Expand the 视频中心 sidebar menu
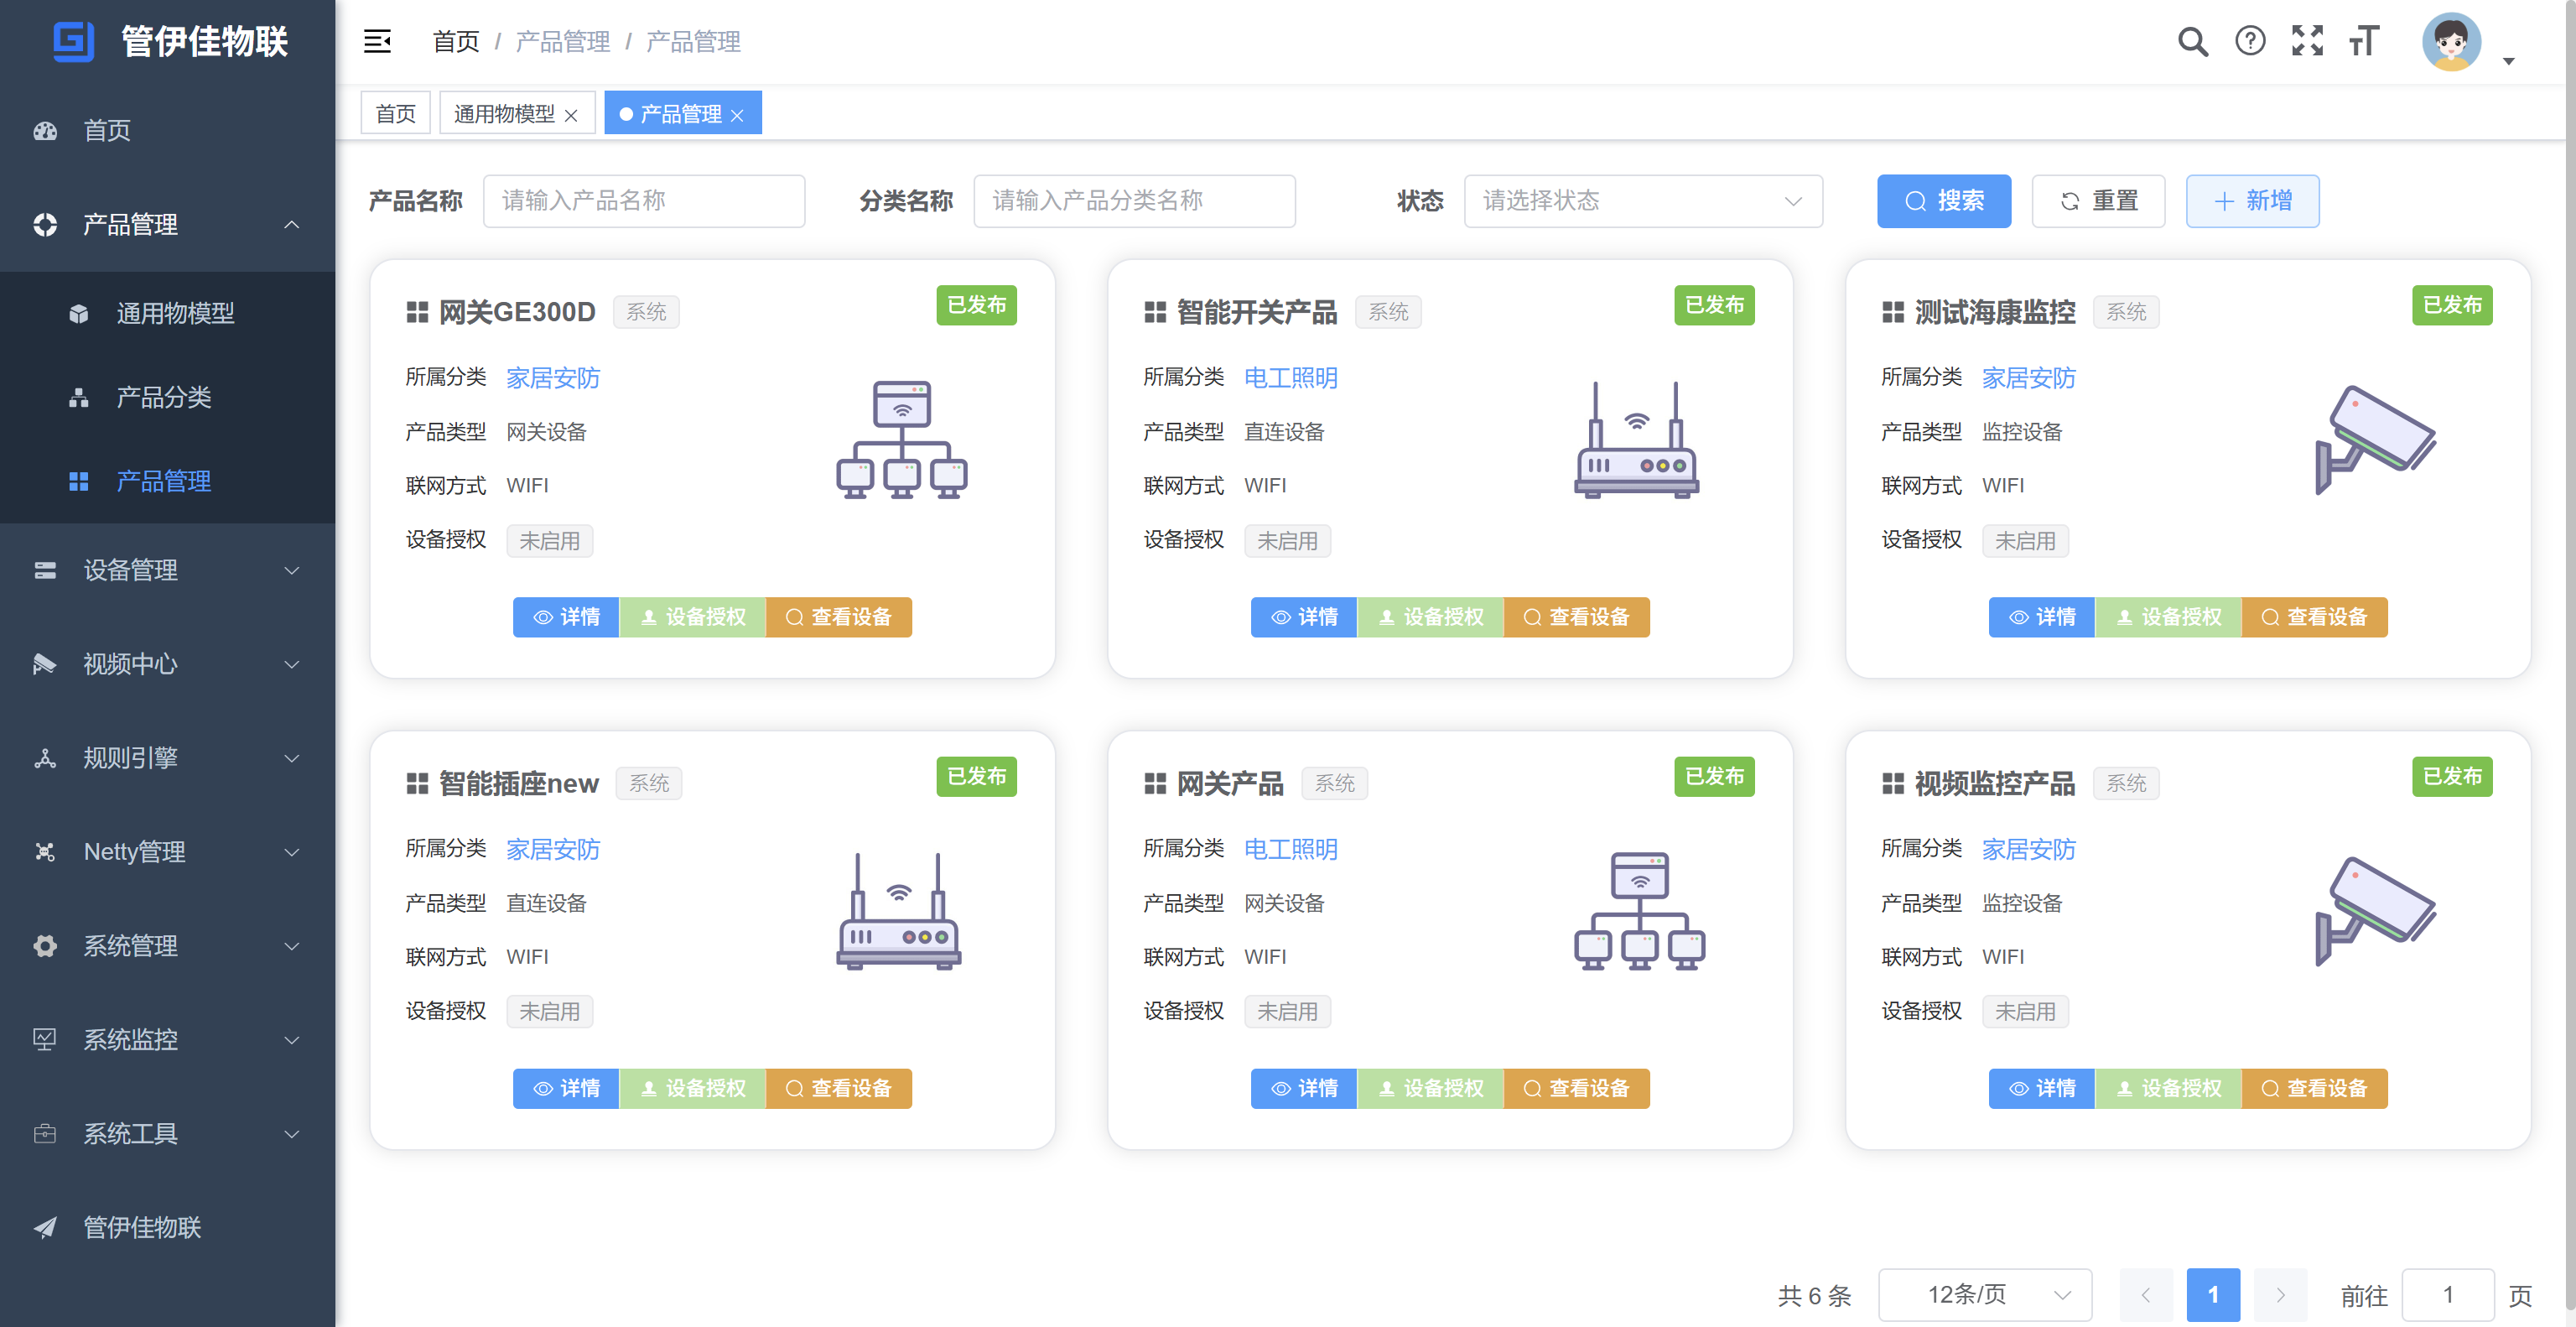This screenshot has width=2576, height=1327. coord(168,664)
